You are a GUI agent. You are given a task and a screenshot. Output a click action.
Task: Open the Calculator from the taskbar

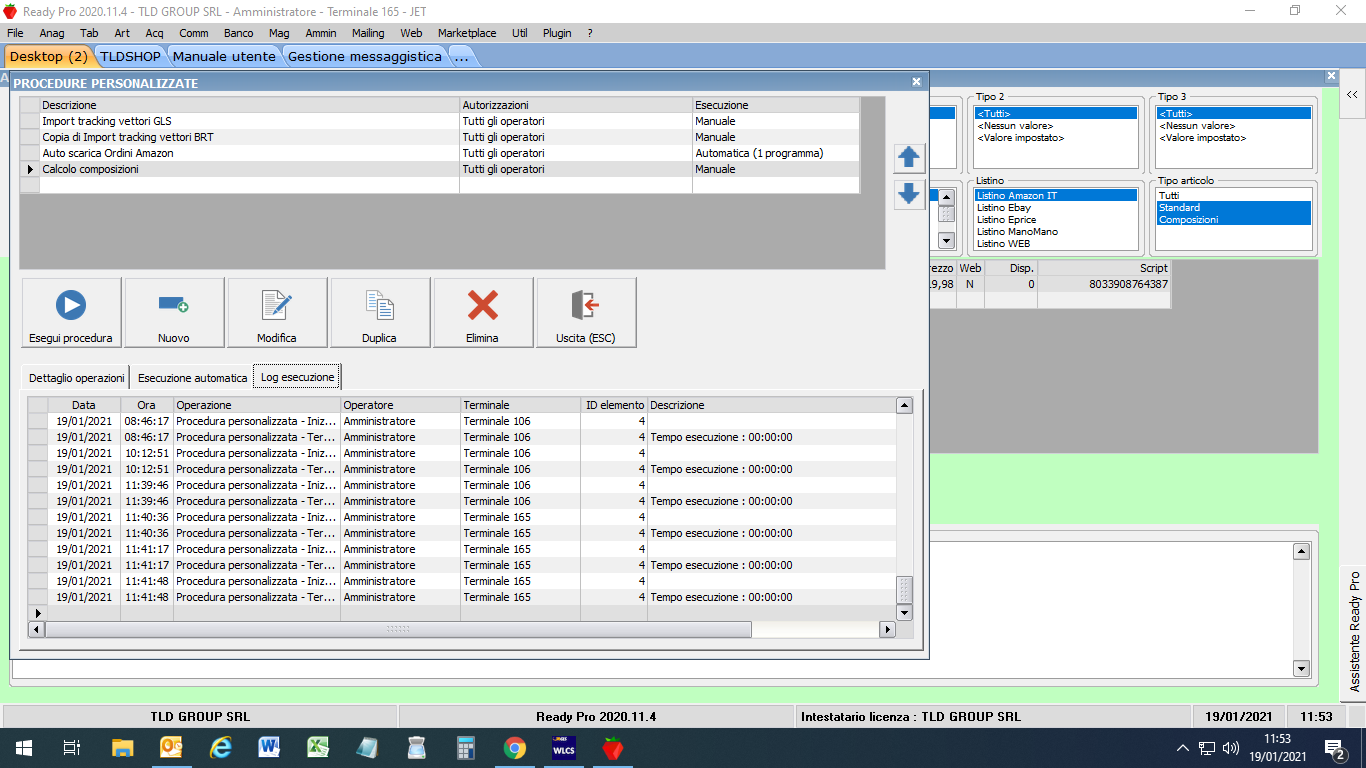pyautogui.click(x=465, y=747)
